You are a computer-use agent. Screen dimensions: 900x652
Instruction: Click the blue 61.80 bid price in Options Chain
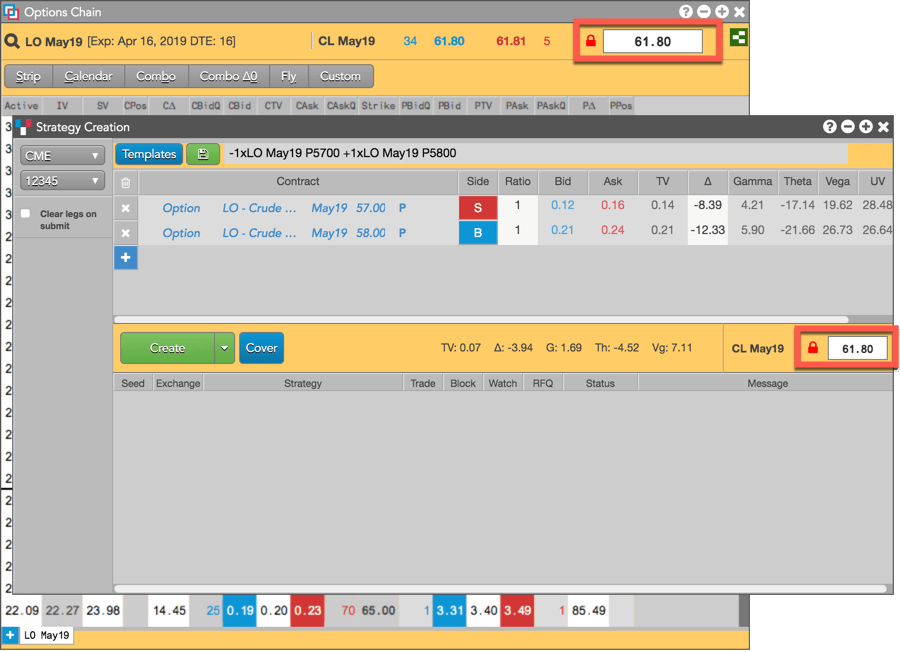(449, 41)
